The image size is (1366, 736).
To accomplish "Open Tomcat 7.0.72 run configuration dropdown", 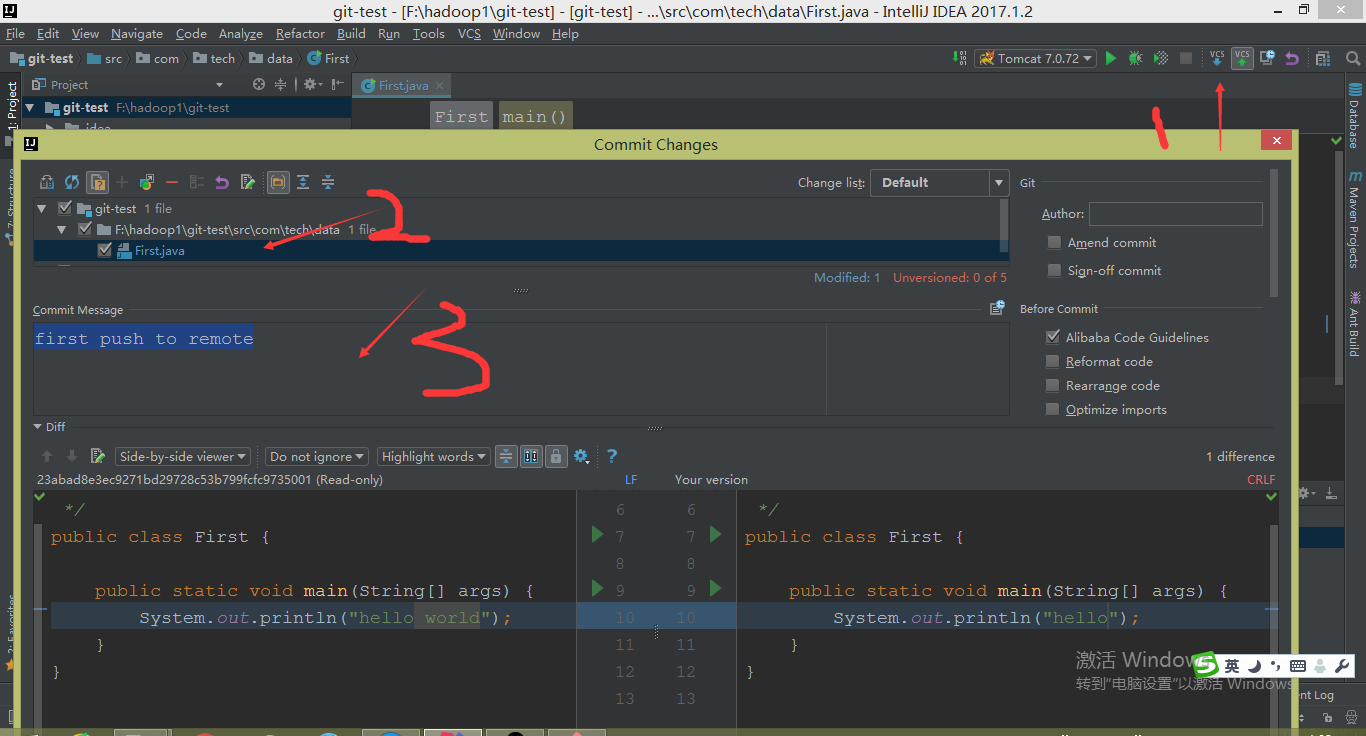I will [1035, 59].
